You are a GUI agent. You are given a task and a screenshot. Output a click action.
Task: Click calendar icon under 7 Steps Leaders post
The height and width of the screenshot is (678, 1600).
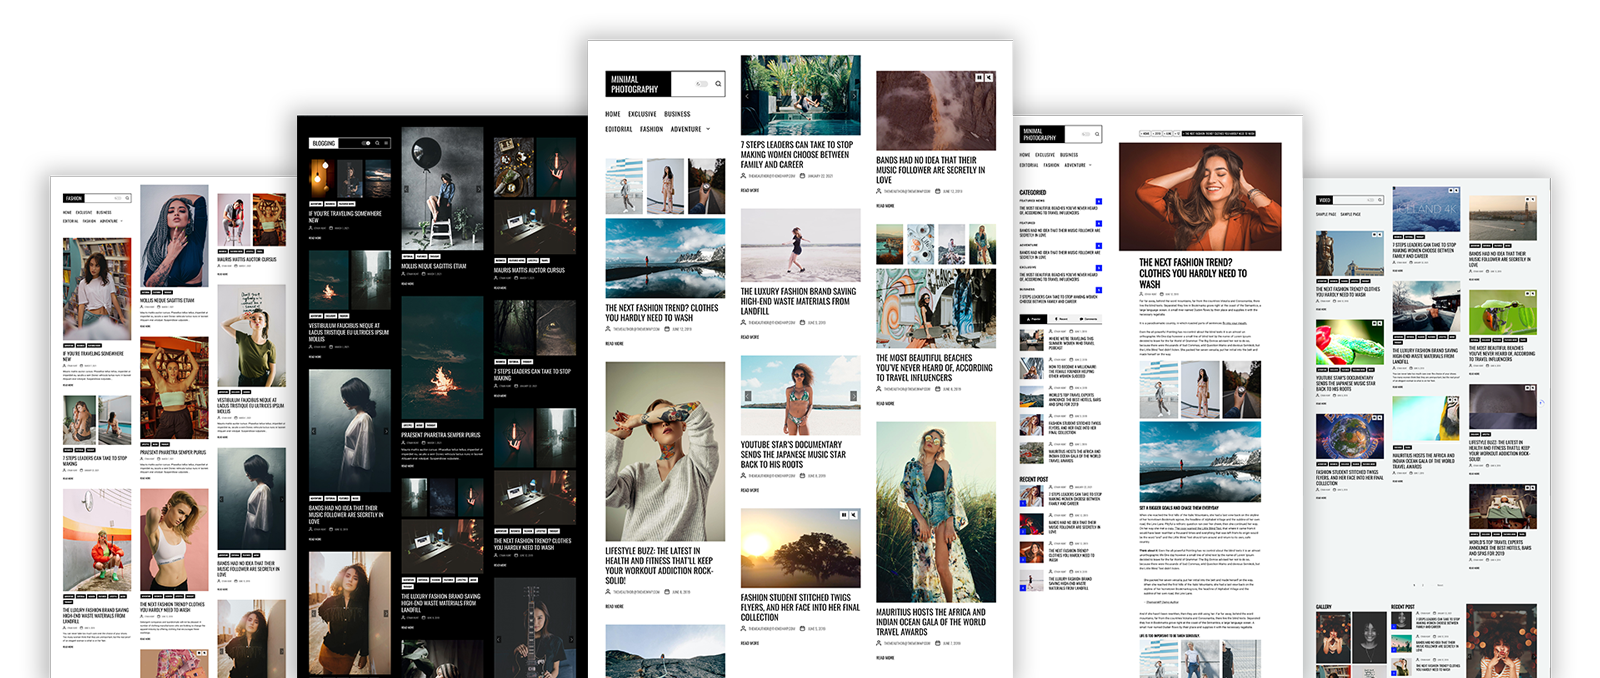click(x=802, y=176)
